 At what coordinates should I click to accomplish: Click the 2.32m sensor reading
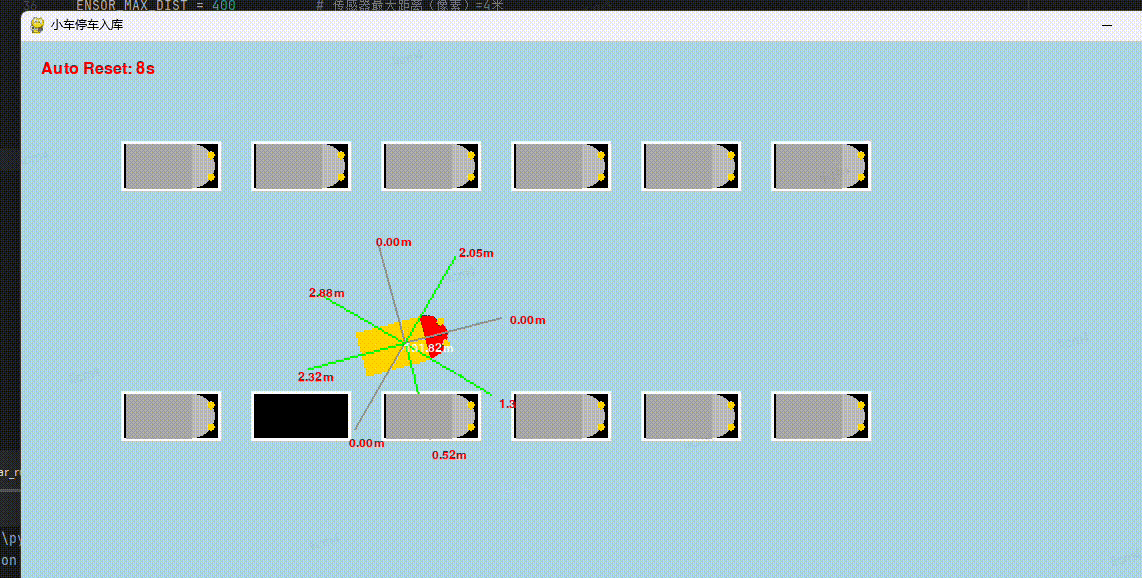316,377
